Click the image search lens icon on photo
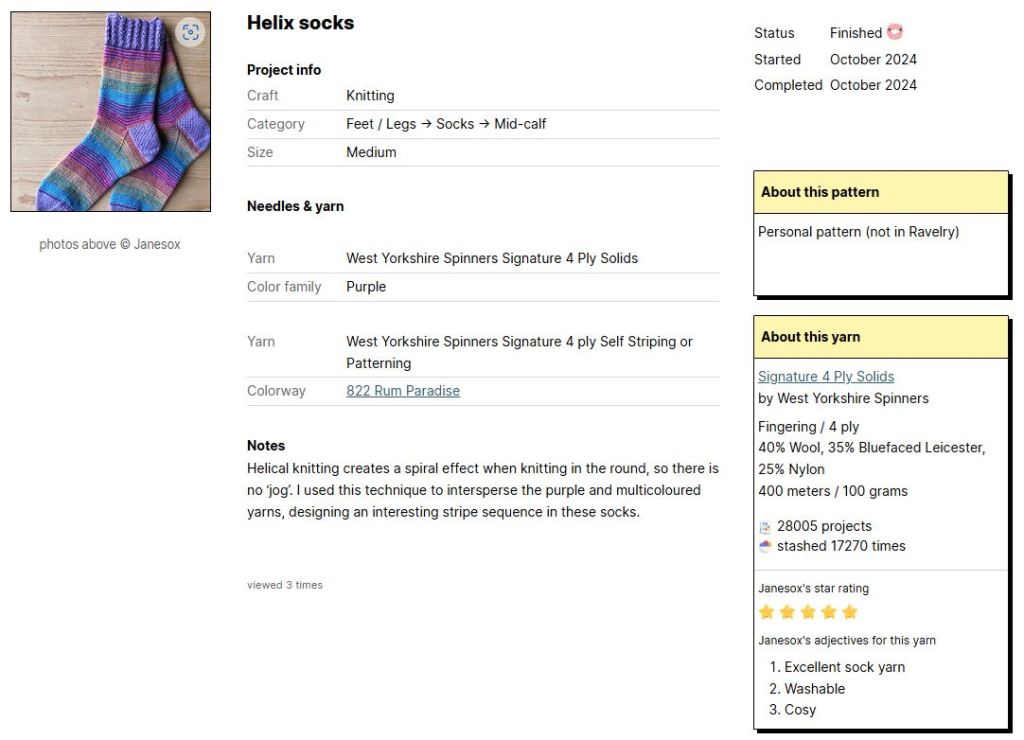Viewport: 1024px width, 740px height. pyautogui.click(x=191, y=32)
